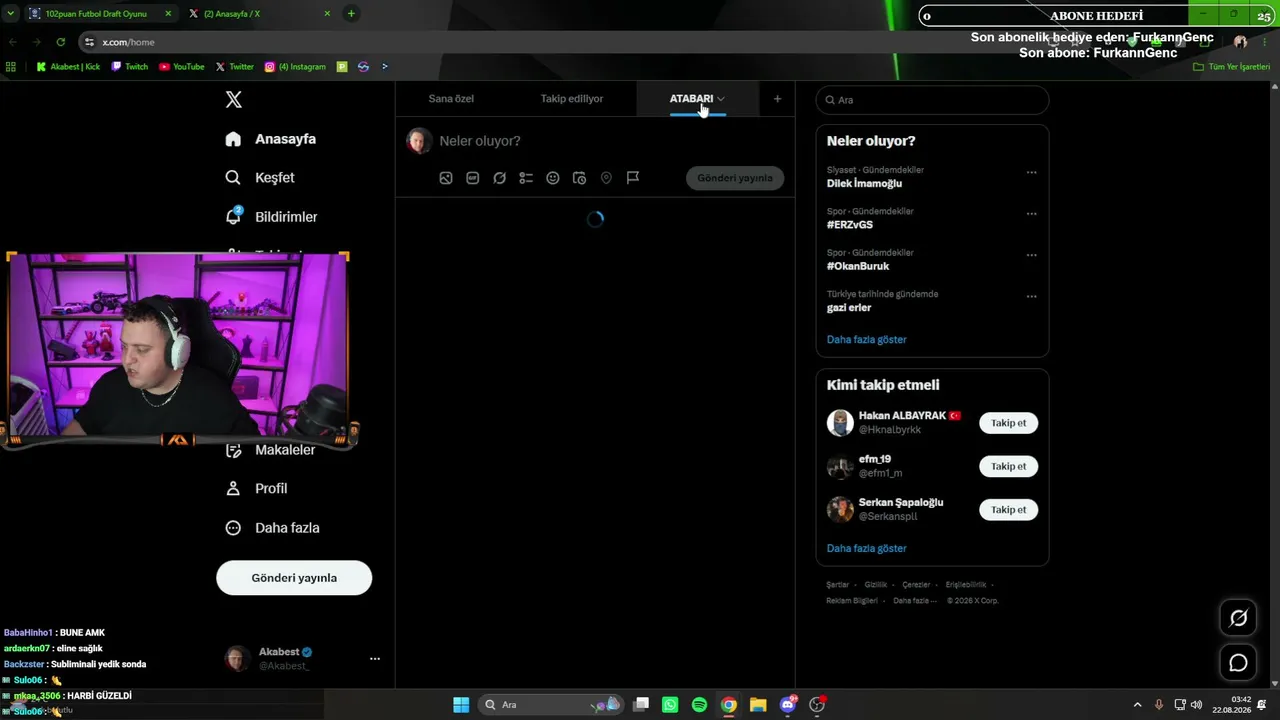The width and height of the screenshot is (1280, 720).
Task: Open Tüm Yer İşaretleri bookmarks folder
Action: [x=1232, y=67]
